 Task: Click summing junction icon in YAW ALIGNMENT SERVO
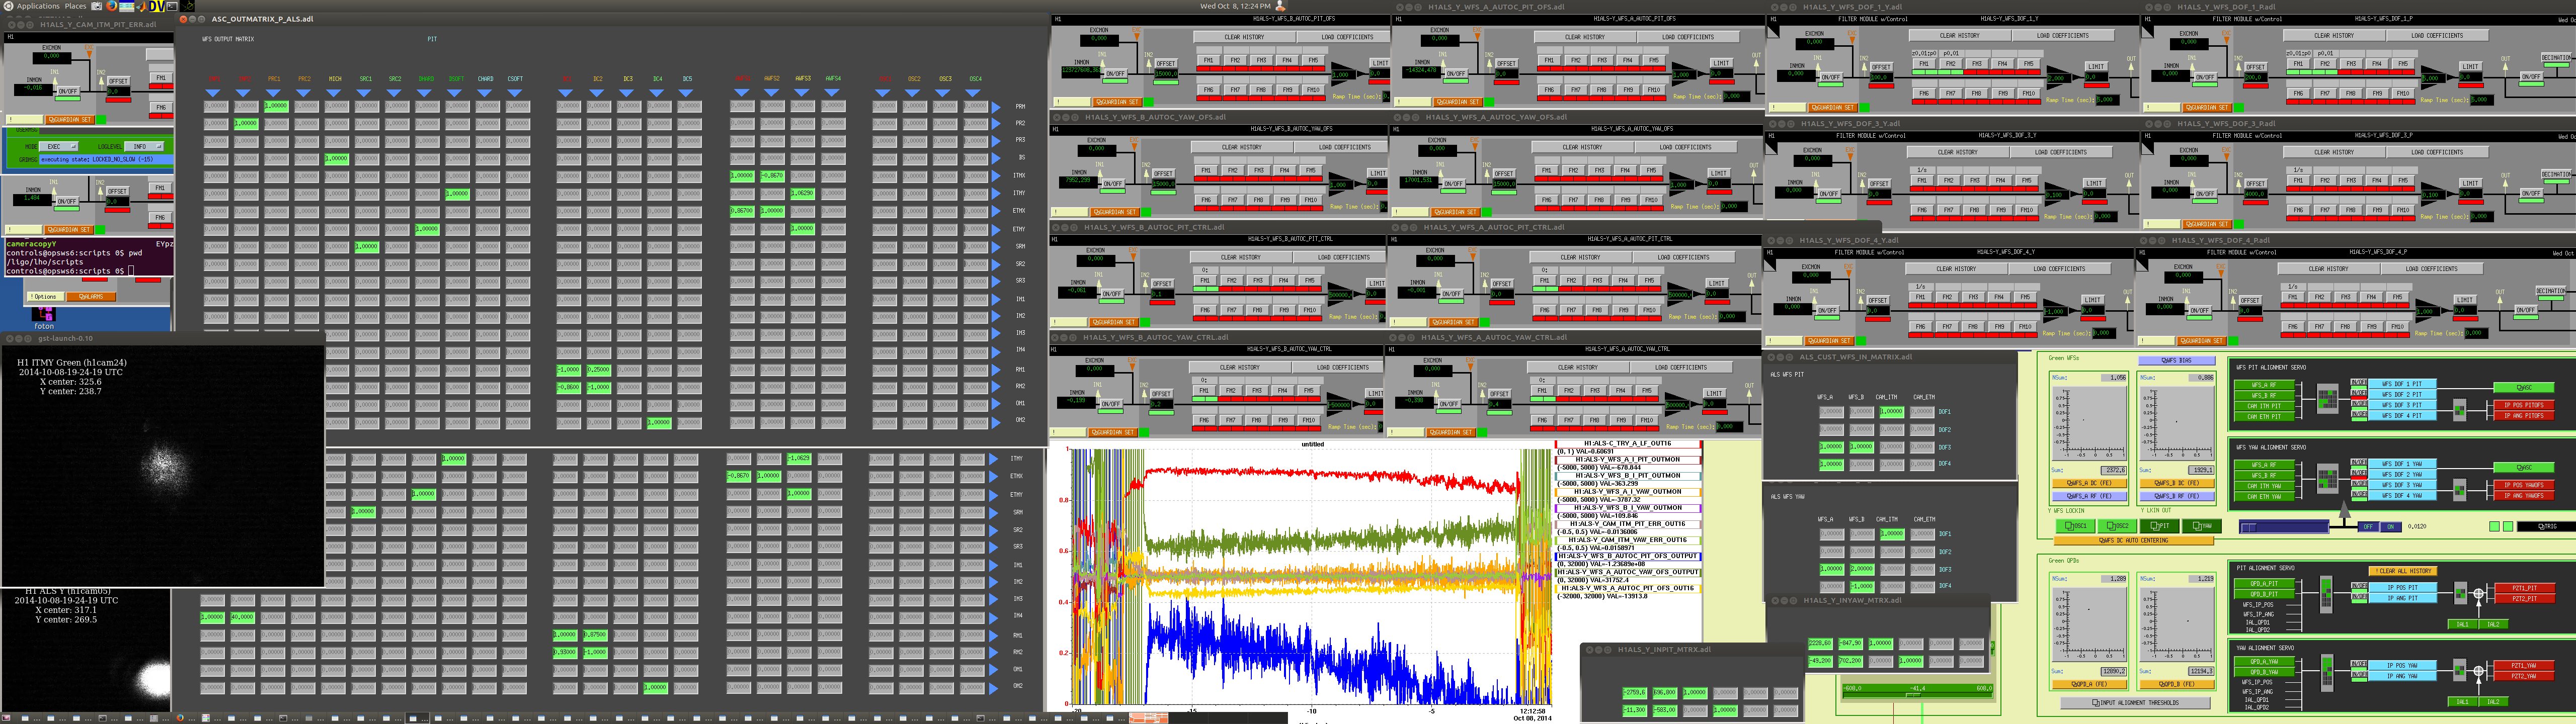[2478, 671]
